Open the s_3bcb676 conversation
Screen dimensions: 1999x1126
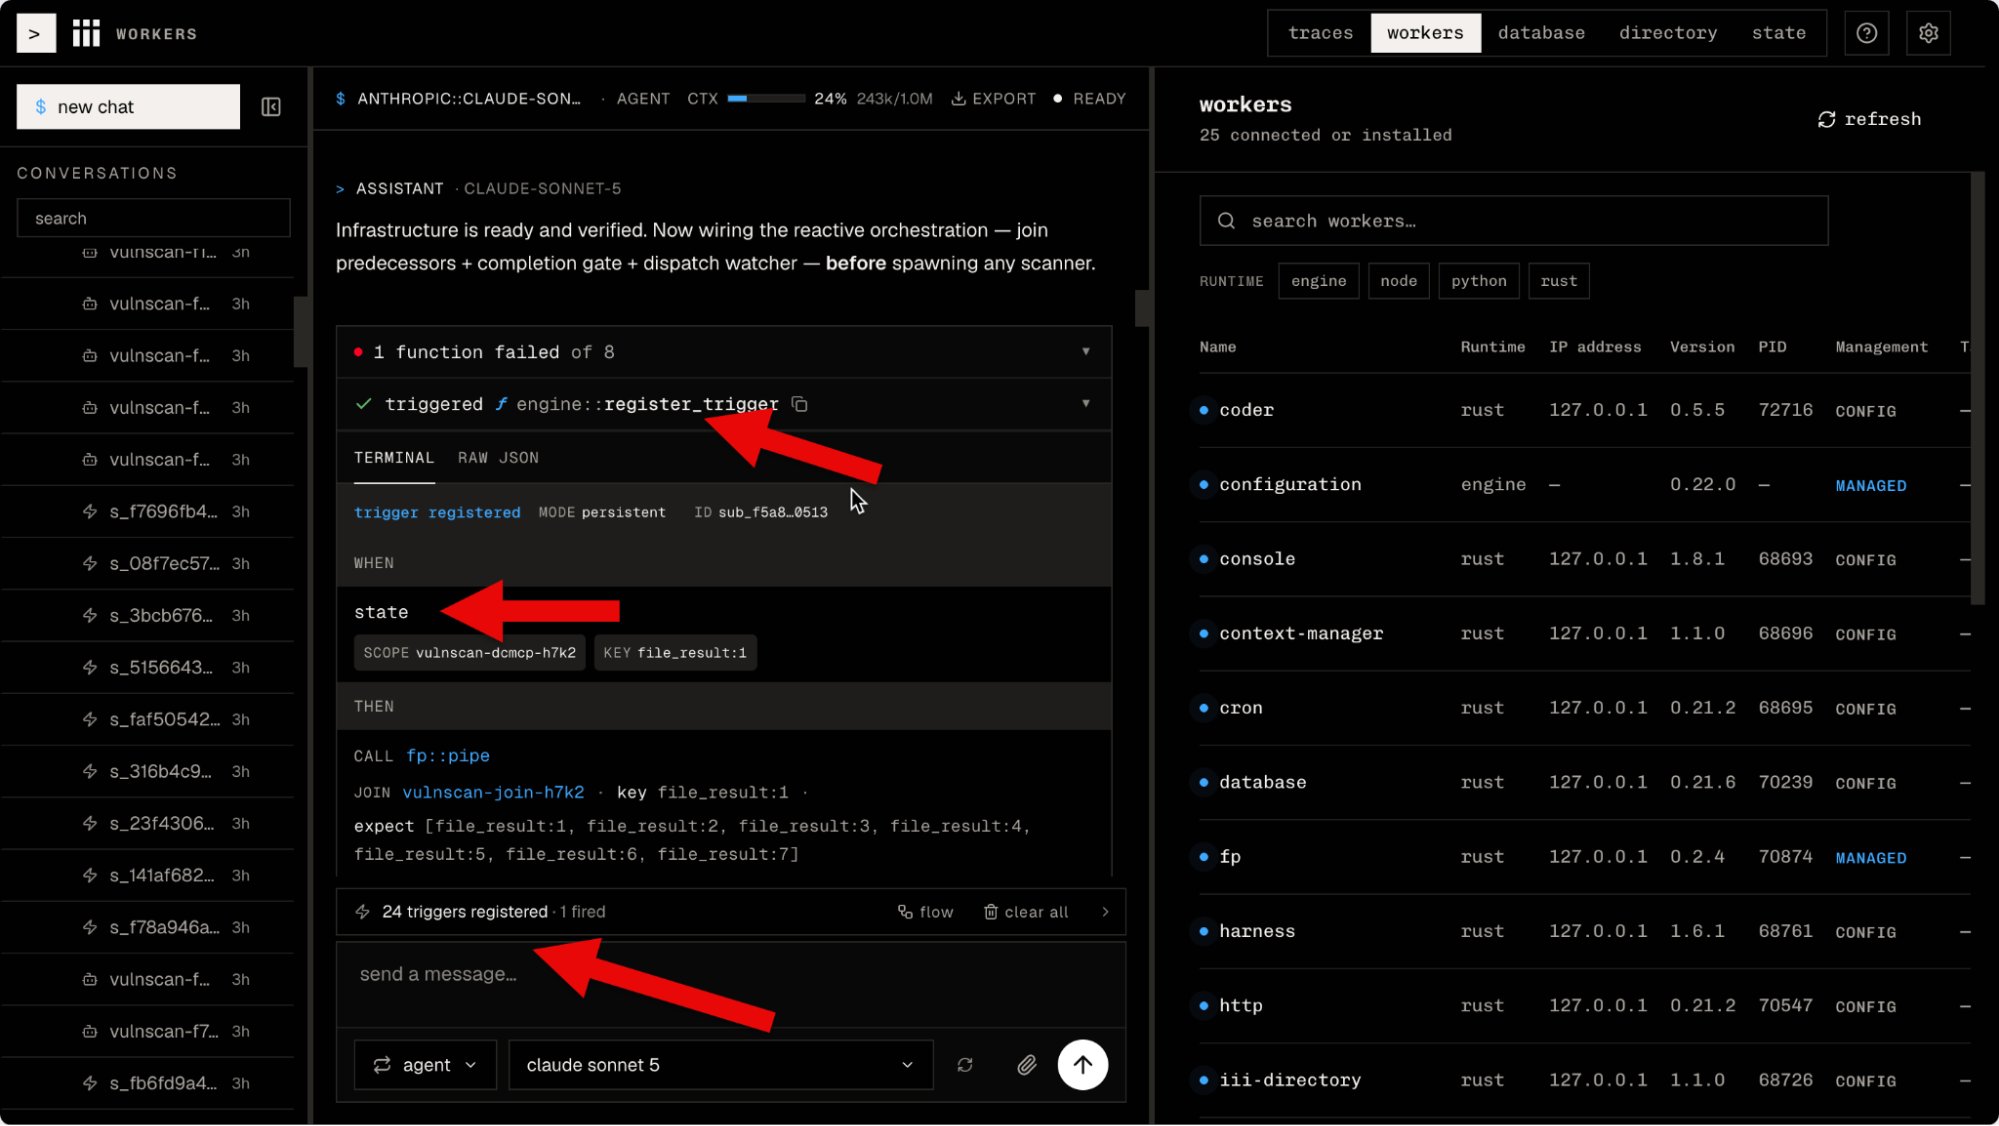pyautogui.click(x=148, y=616)
